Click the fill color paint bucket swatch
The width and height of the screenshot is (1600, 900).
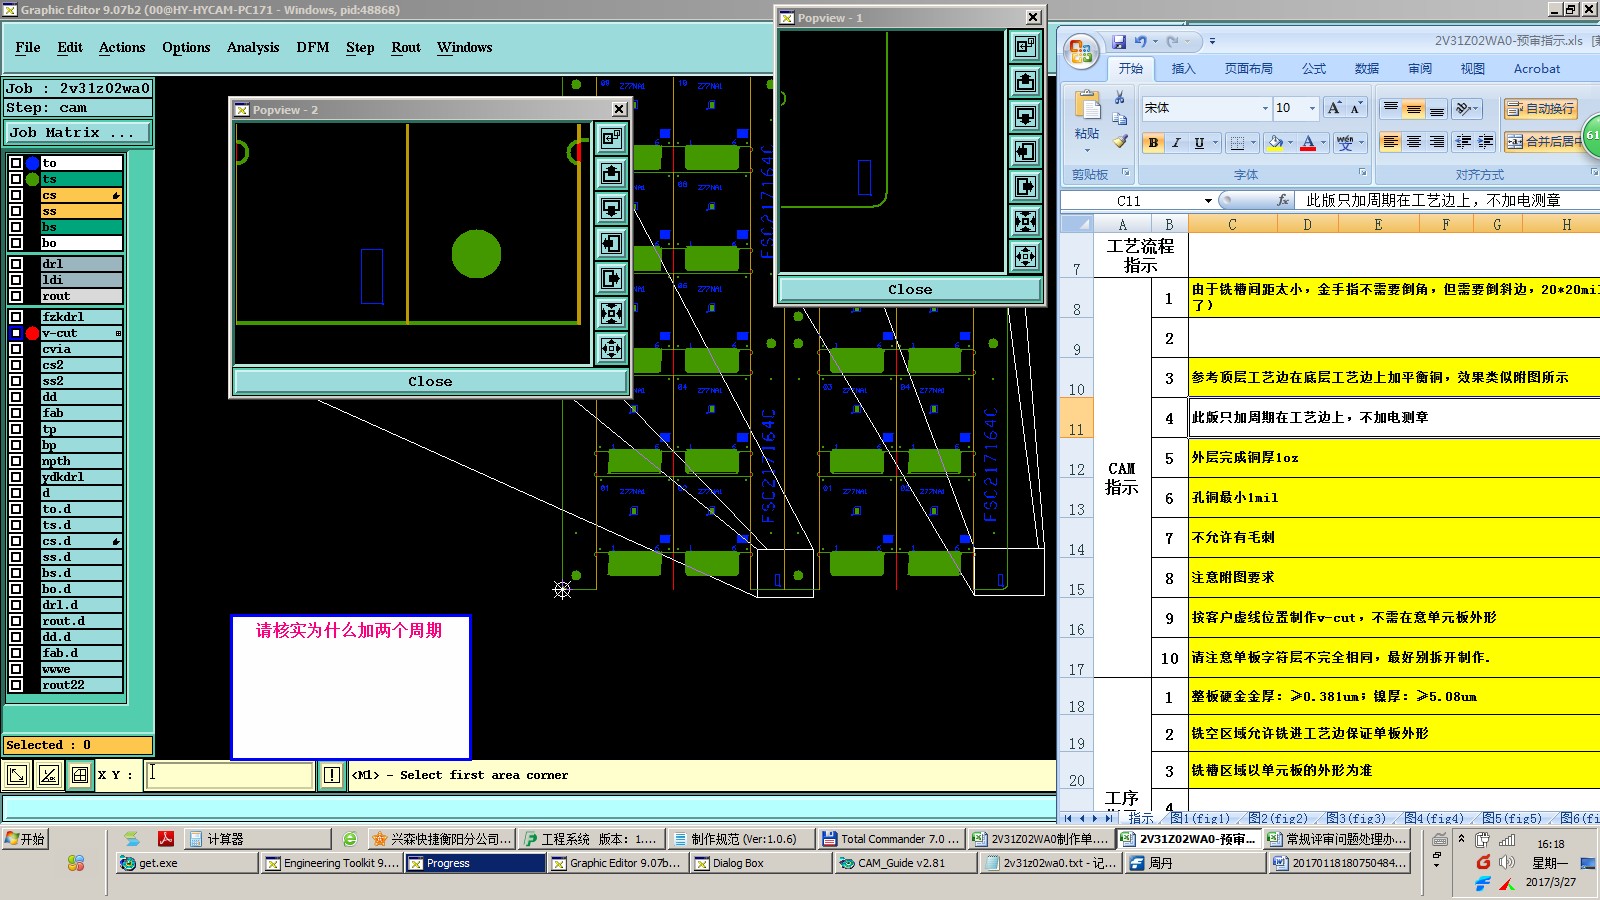coord(1275,143)
